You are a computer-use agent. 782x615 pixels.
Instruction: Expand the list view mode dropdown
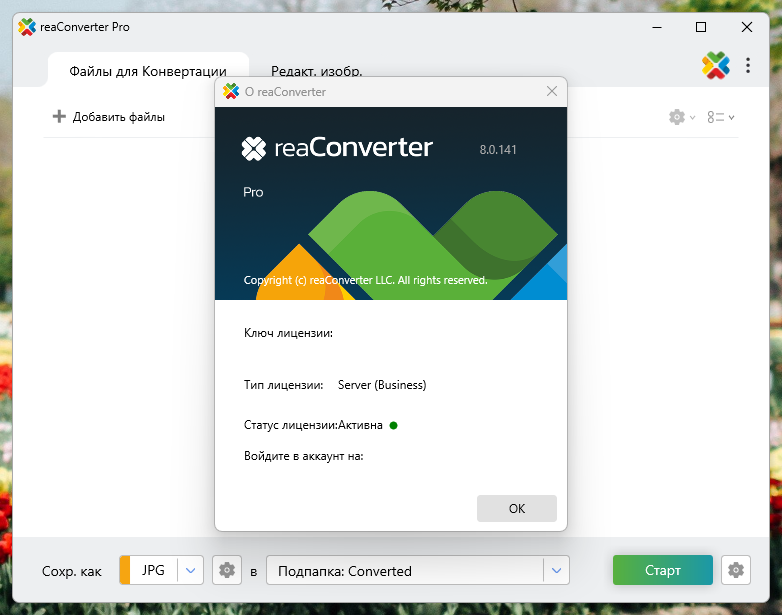pos(721,117)
